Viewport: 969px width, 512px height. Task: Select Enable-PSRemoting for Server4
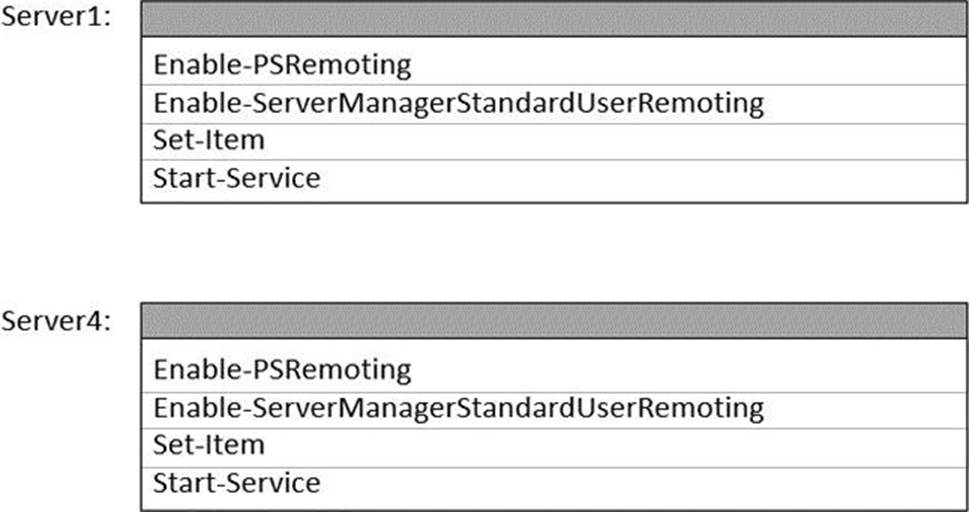click(282, 369)
